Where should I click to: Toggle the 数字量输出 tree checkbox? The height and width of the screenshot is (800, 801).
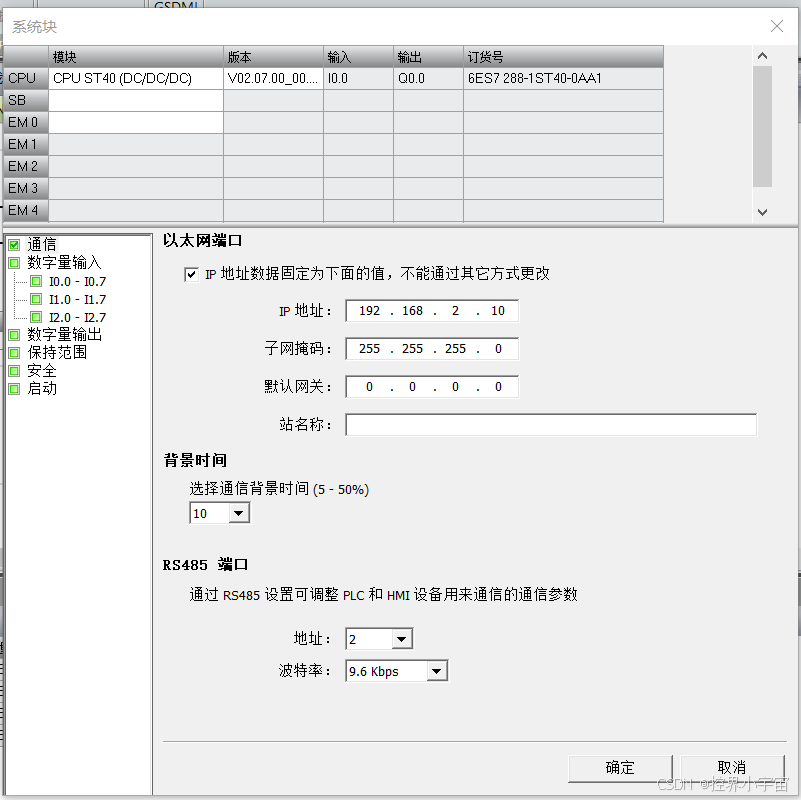(x=14, y=335)
